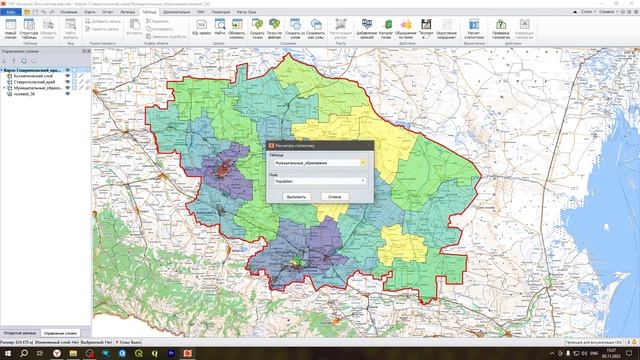
Task: Open the SQL-запрос tool
Action: pyautogui.click(x=202, y=27)
